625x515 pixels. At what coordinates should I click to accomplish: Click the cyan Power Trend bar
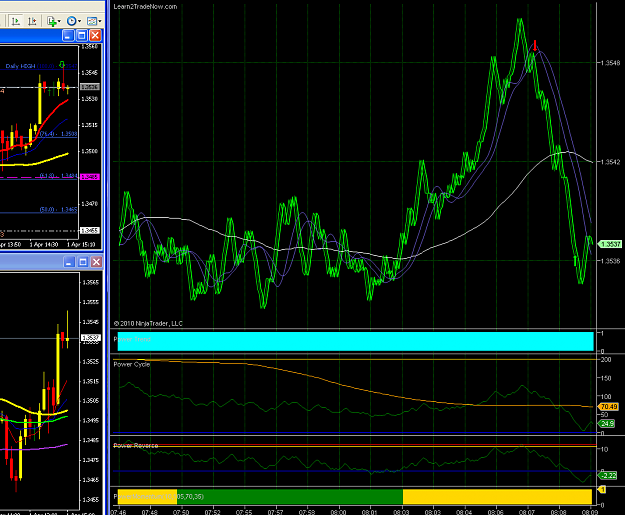click(x=356, y=341)
